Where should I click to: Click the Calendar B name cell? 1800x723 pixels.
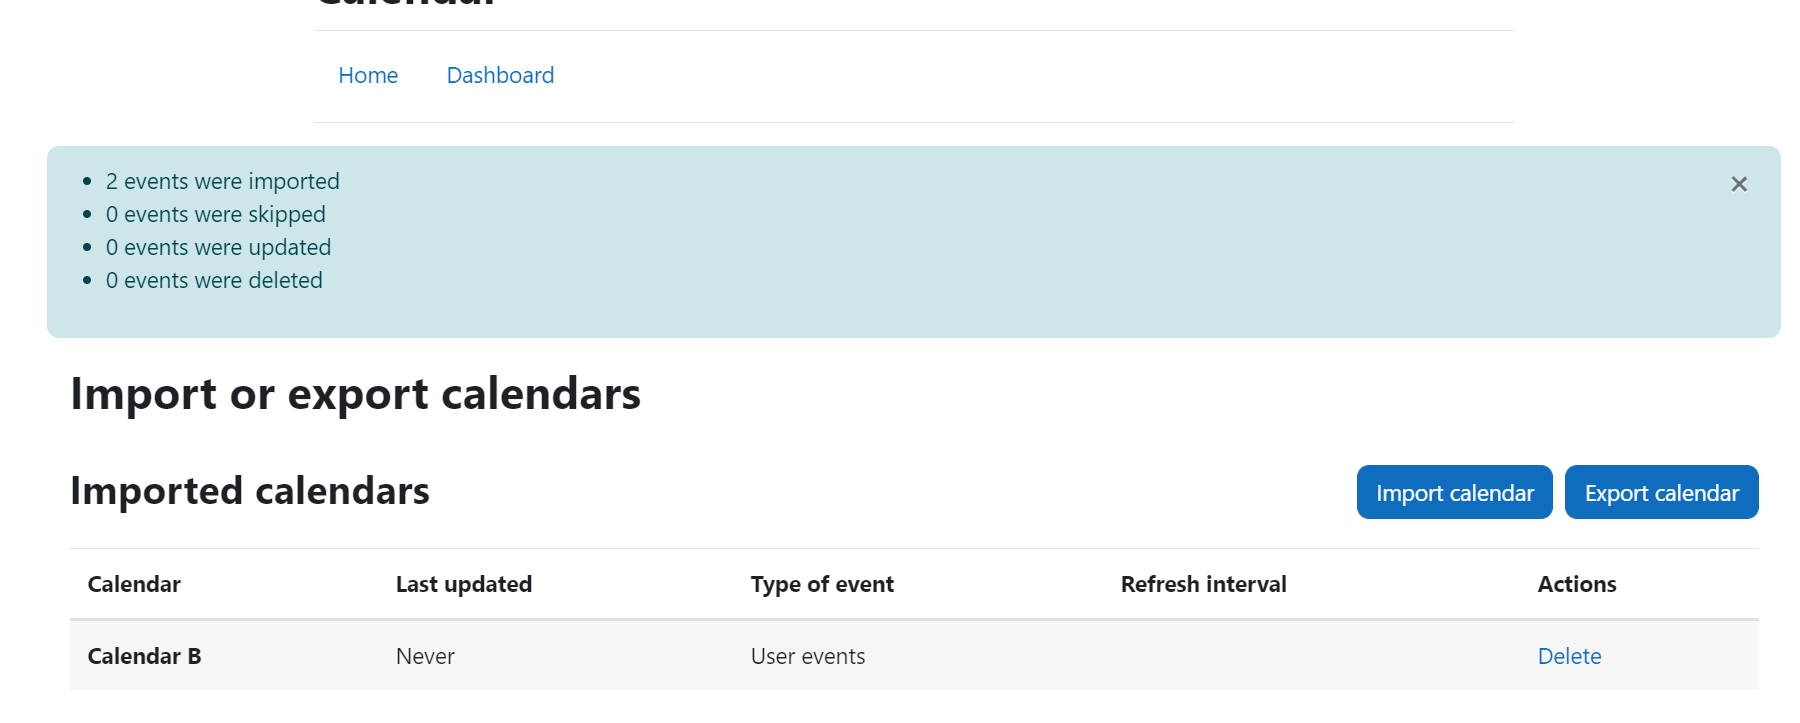(x=144, y=656)
